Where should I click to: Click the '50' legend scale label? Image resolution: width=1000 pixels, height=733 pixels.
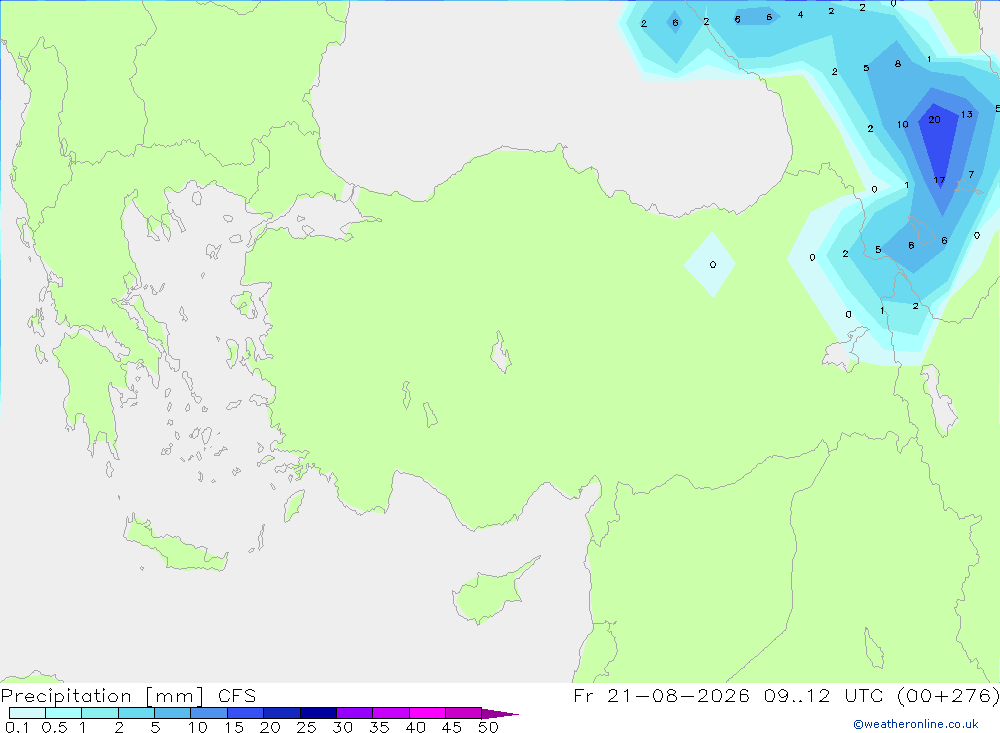(488, 727)
